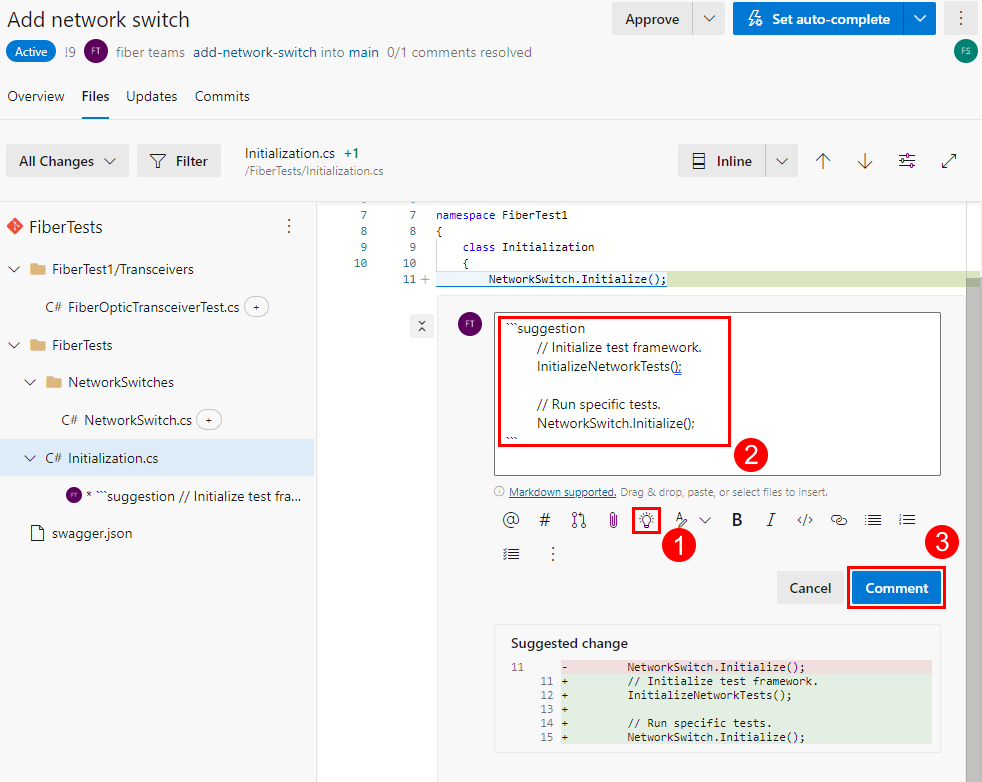
Task: Open the Commits tab
Action: pos(222,97)
